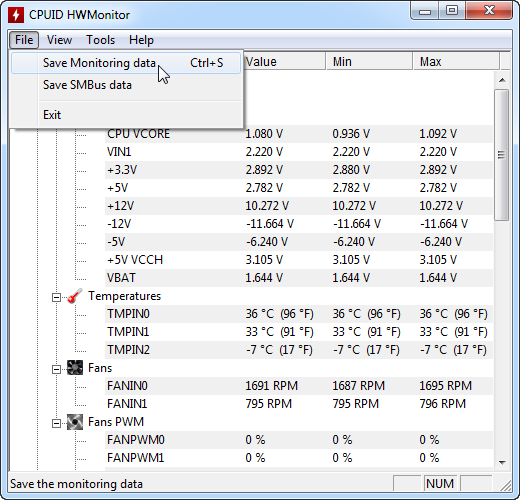Screen dimensions: 520x500
Task: Click the 1695 RPM maximum value
Action: coord(445,386)
